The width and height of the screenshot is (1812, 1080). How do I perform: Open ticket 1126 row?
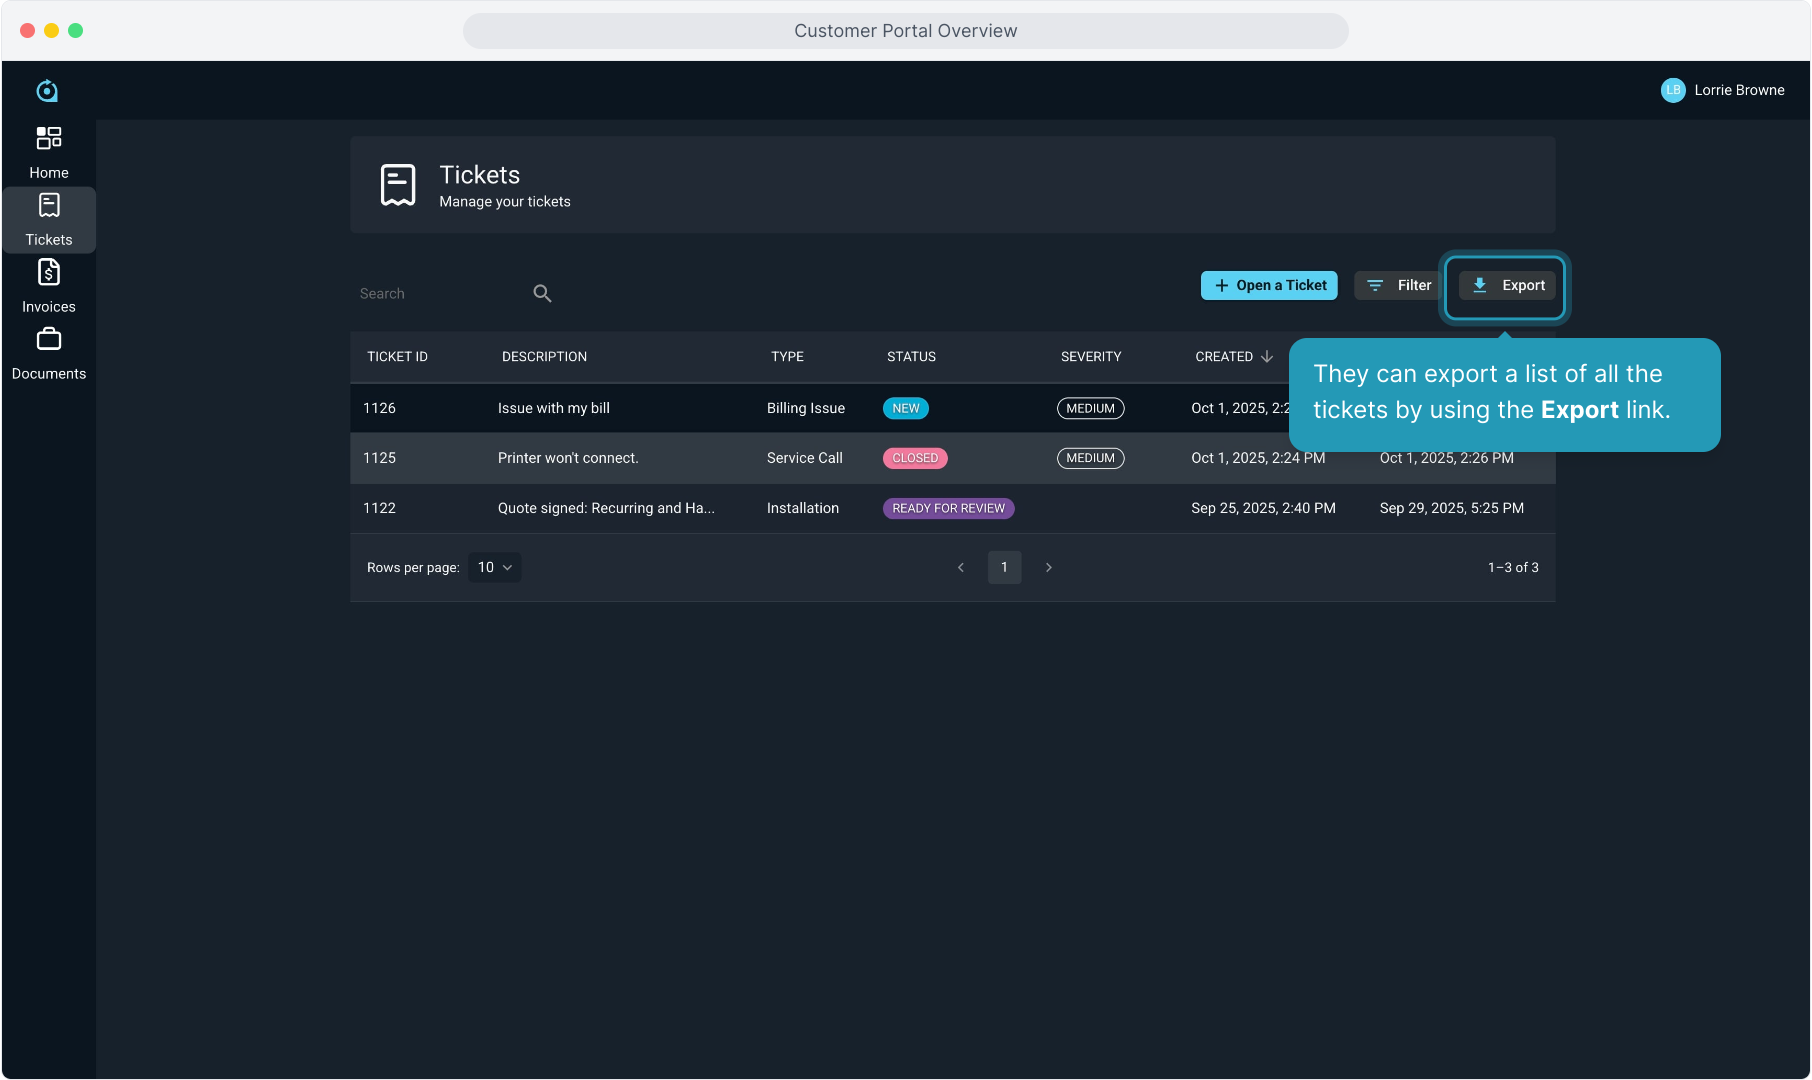[x=553, y=408]
